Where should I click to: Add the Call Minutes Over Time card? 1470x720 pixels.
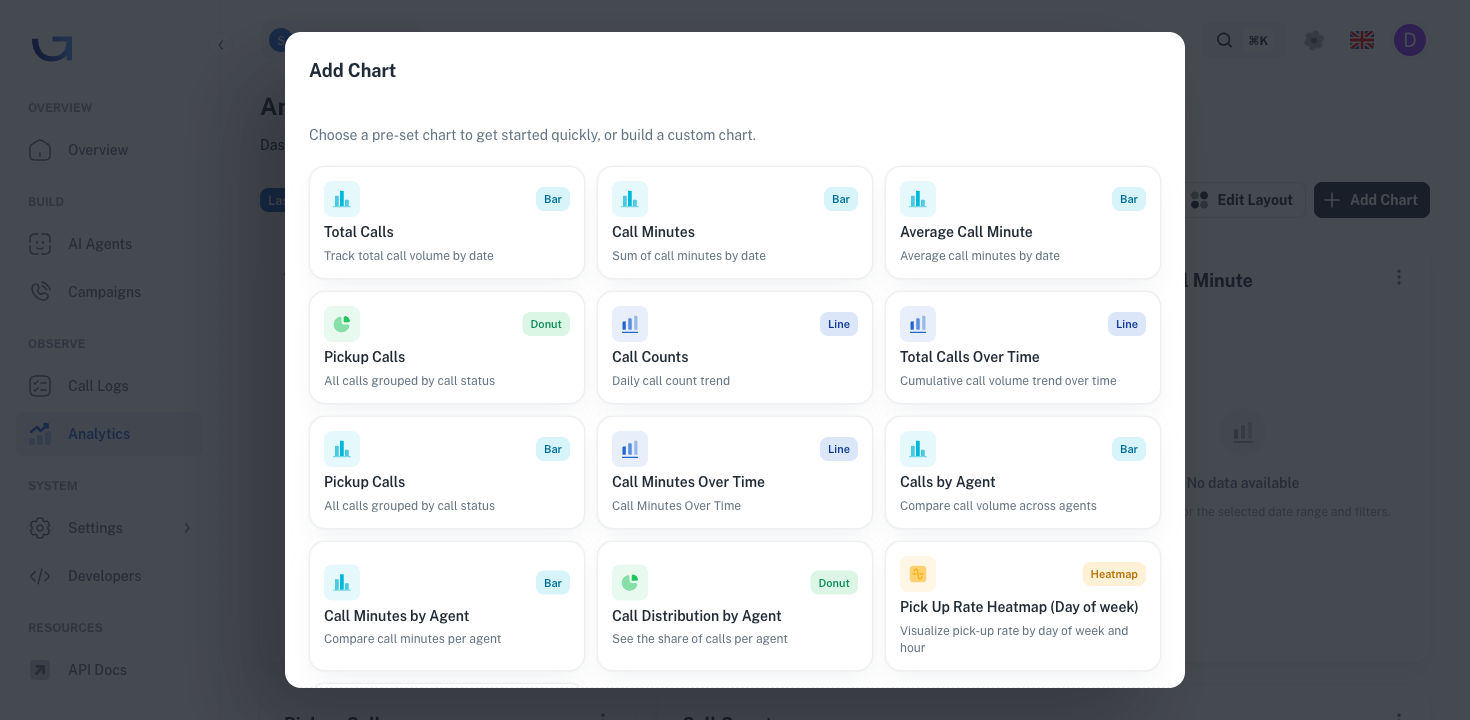pos(735,473)
